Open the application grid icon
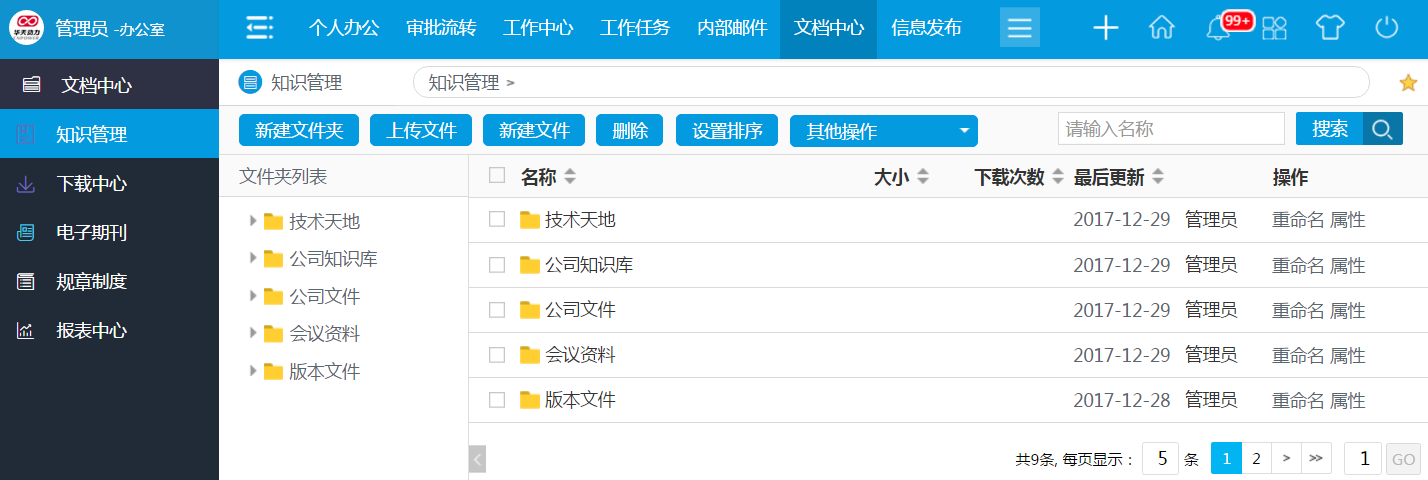The height and width of the screenshot is (480, 1428). (x=1274, y=28)
